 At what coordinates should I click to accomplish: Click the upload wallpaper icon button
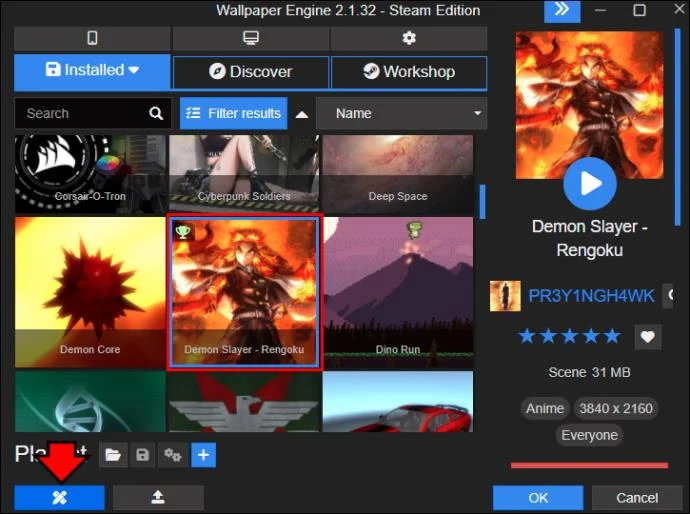coord(158,497)
